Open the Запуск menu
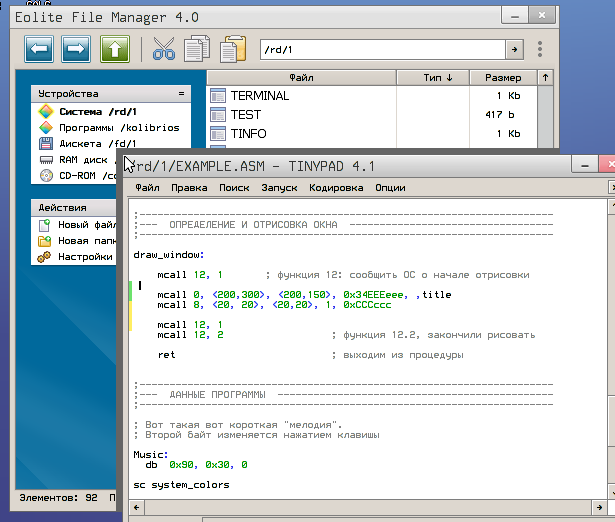Viewport: 615px width, 522px height. pyautogui.click(x=279, y=187)
